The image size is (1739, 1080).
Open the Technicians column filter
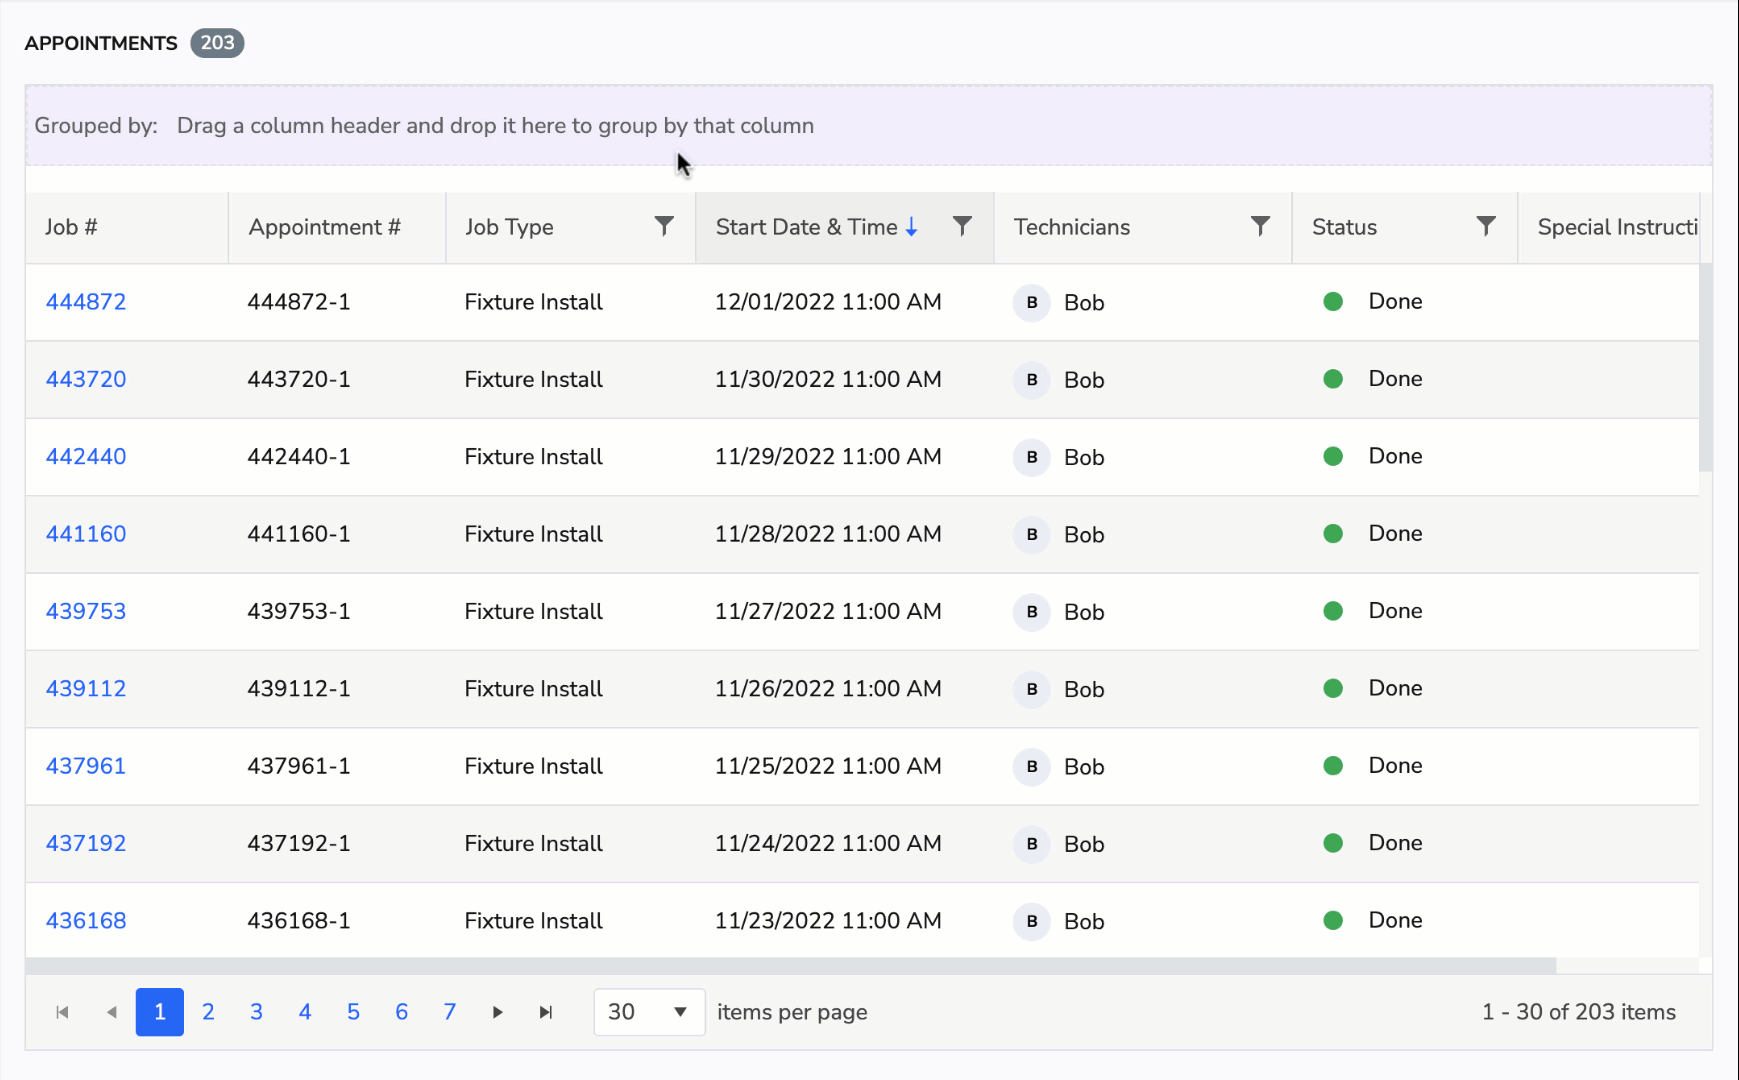[1260, 227]
